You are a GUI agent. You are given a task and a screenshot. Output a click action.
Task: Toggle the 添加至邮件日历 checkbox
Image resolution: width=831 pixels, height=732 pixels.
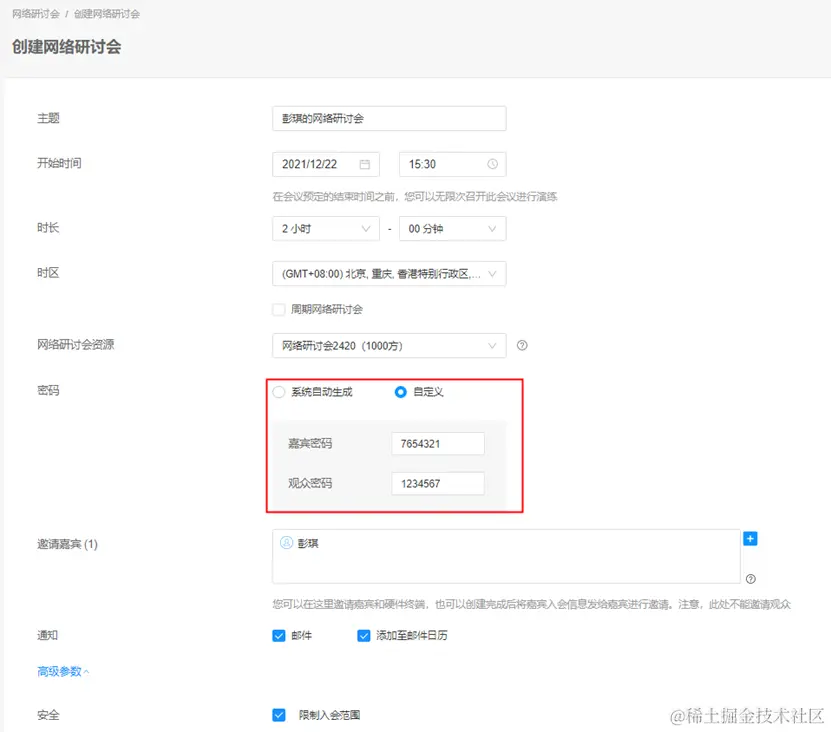click(364, 636)
